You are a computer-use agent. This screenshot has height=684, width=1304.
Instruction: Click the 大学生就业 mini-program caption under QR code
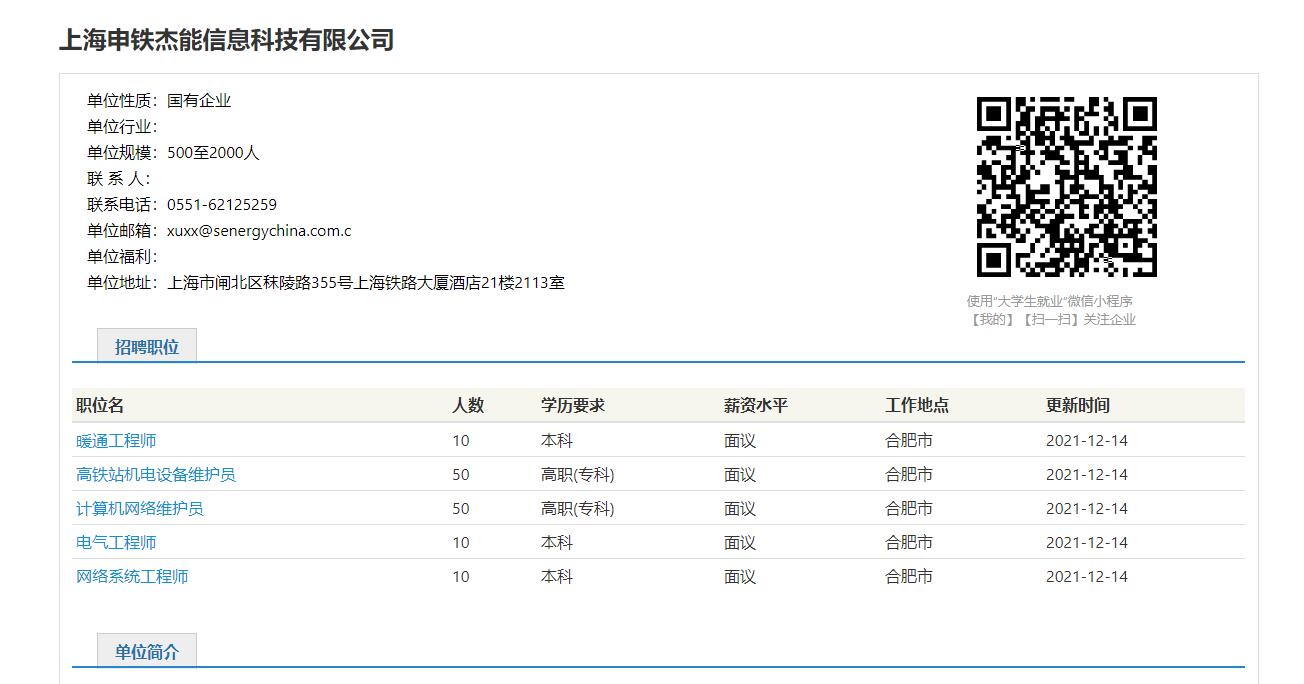coord(1050,301)
